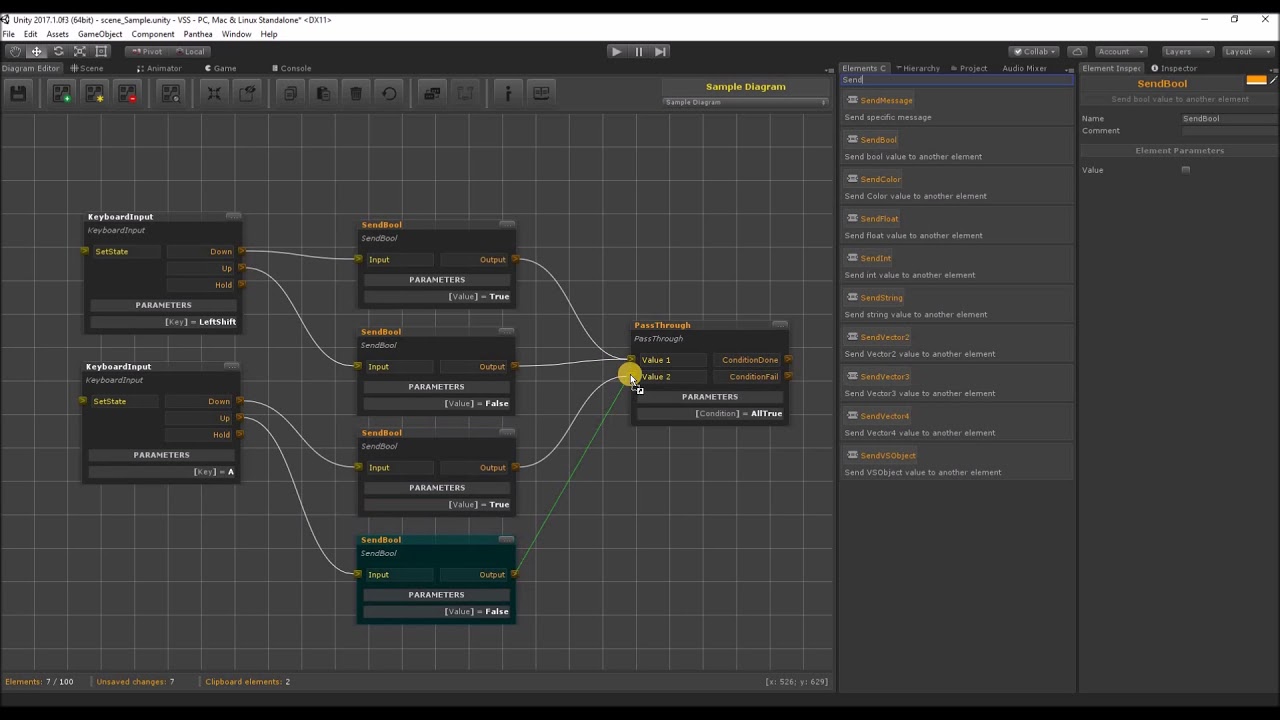
Task: Toggle Local handle rotation mode
Action: point(189,51)
